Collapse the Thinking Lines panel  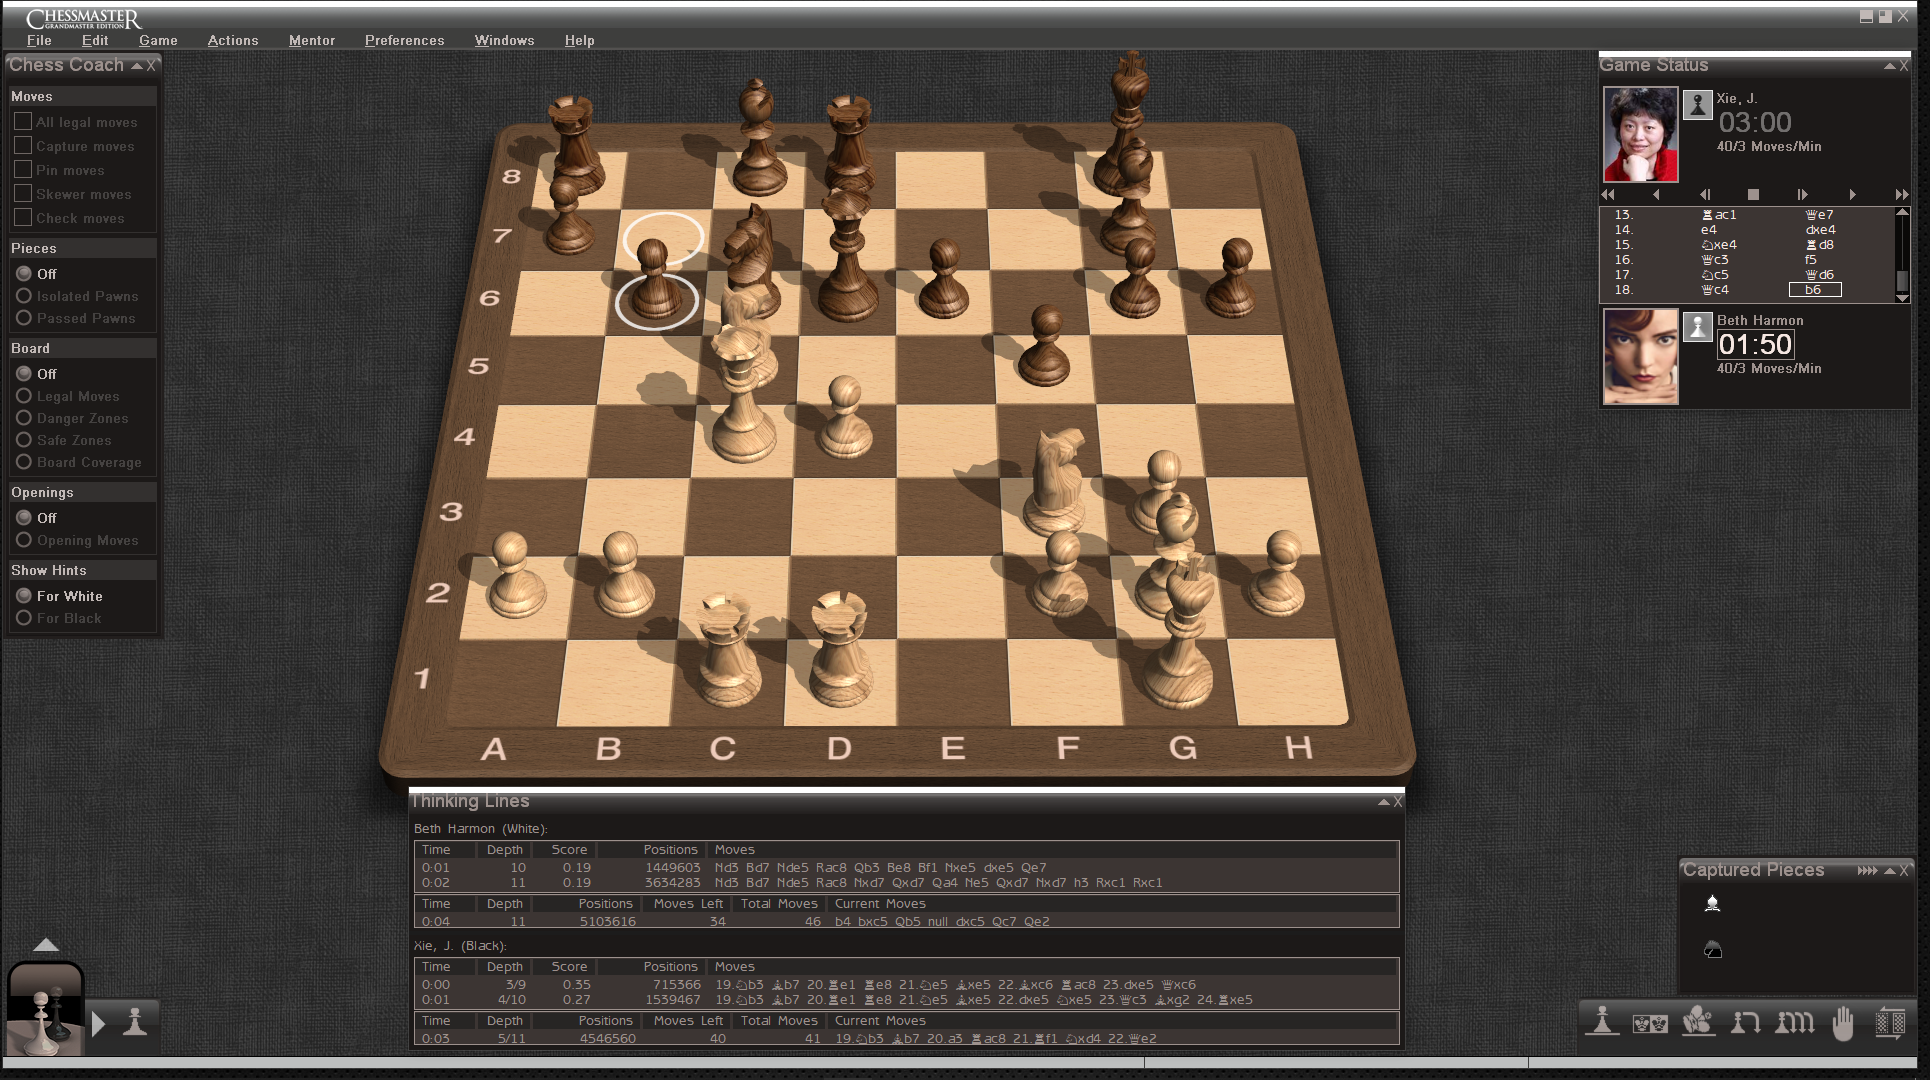[1383, 802]
